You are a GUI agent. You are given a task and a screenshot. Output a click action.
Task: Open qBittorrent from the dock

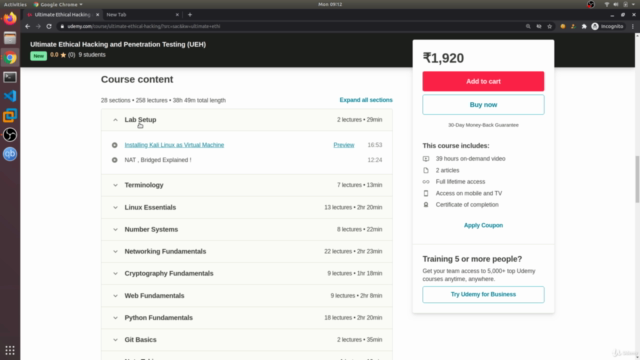tap(10, 154)
